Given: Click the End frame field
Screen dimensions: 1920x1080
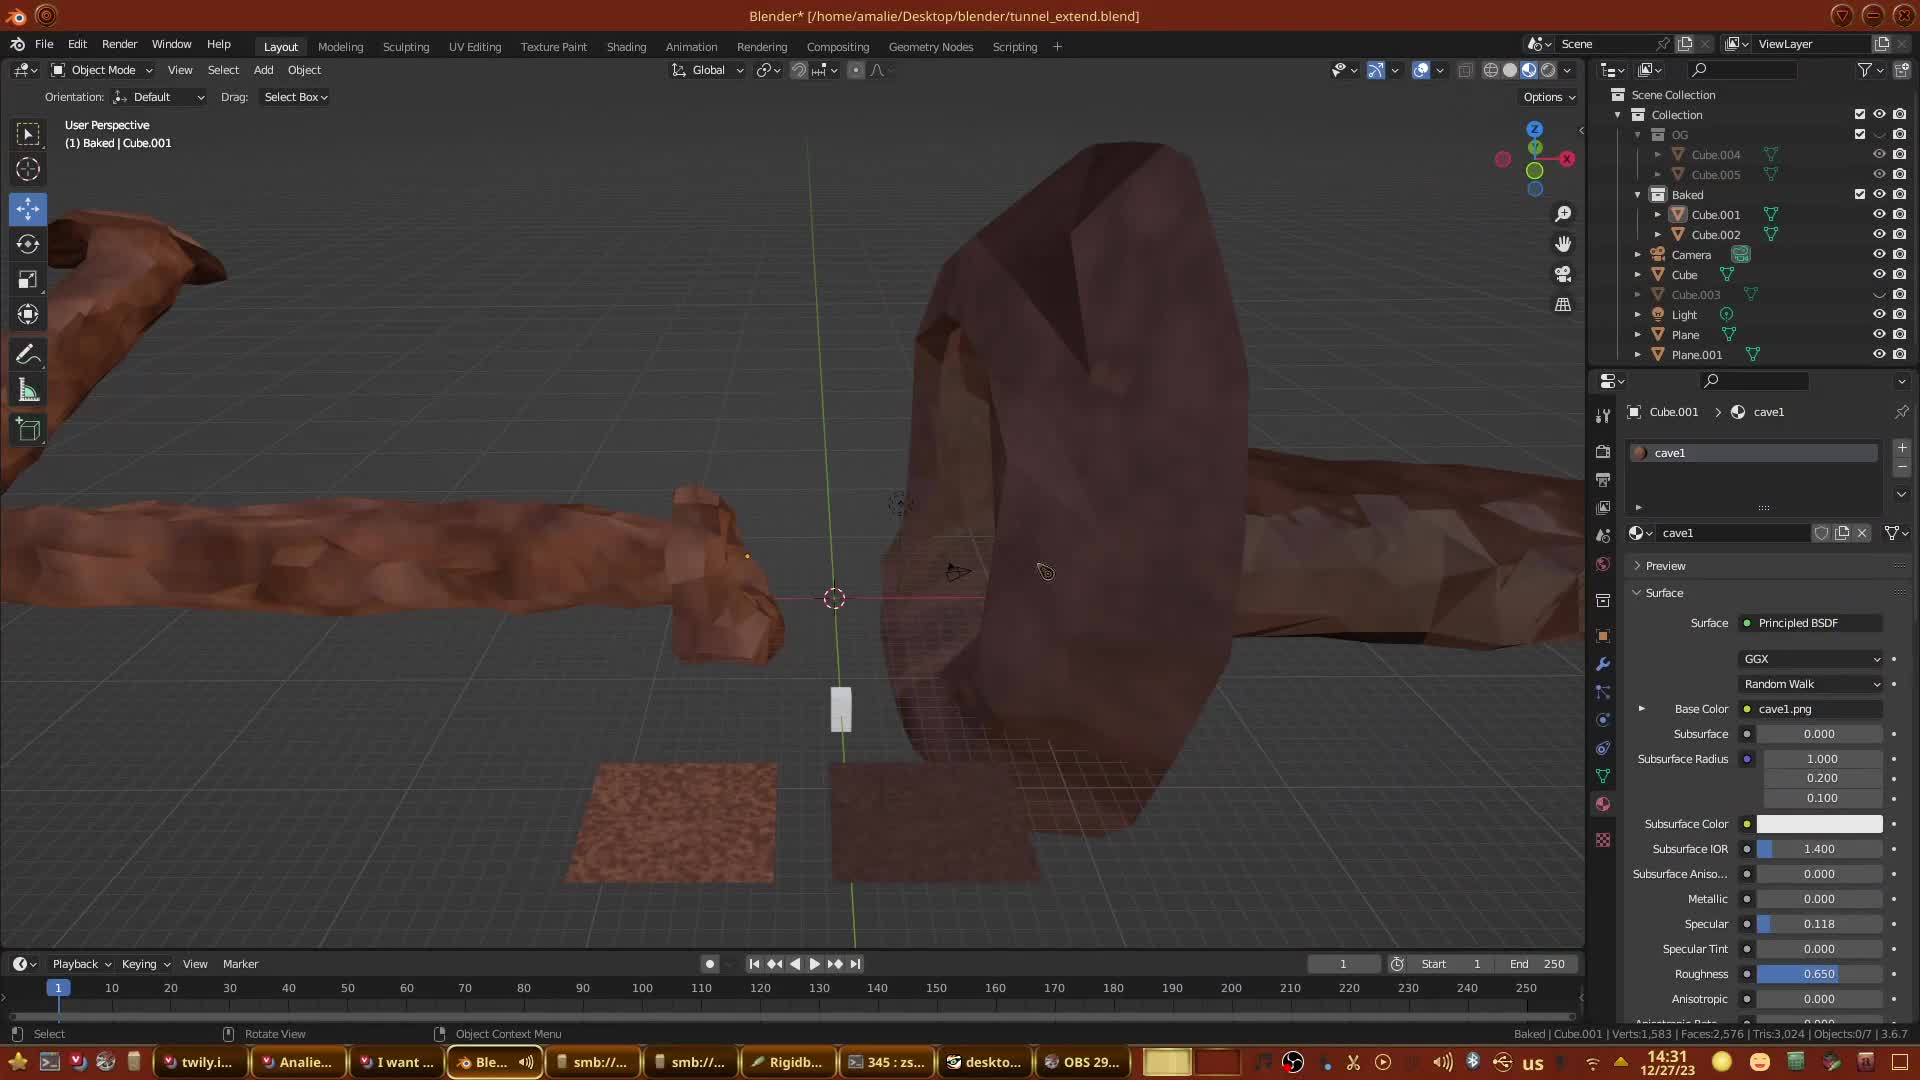Looking at the screenshot, I should click(1538, 964).
